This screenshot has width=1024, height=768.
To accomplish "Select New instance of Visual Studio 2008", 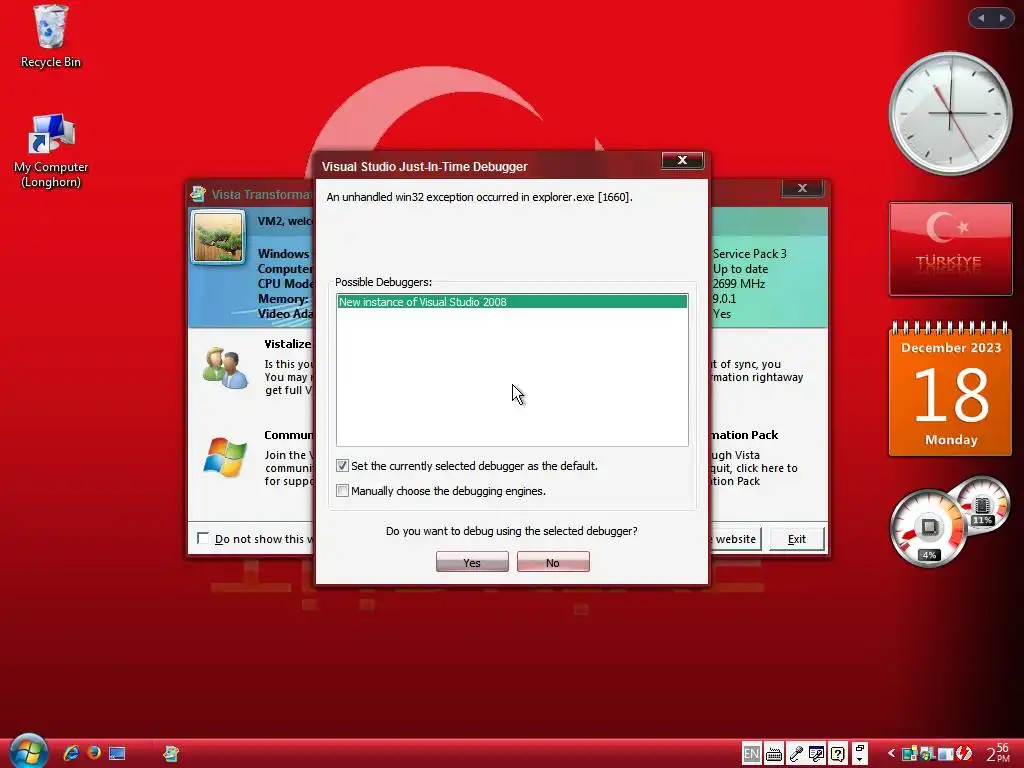I will pos(512,302).
